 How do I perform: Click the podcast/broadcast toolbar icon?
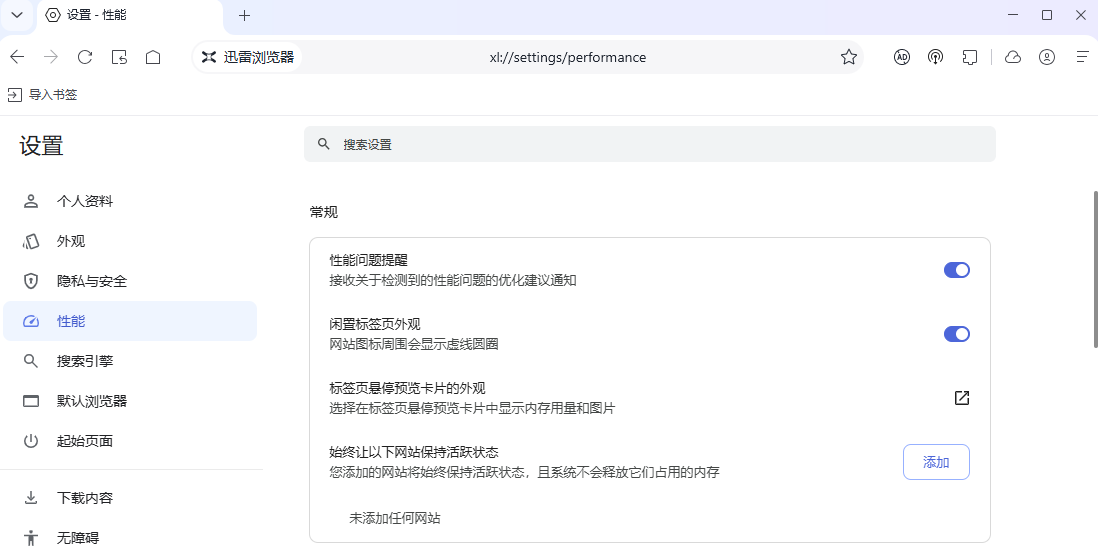coord(935,57)
